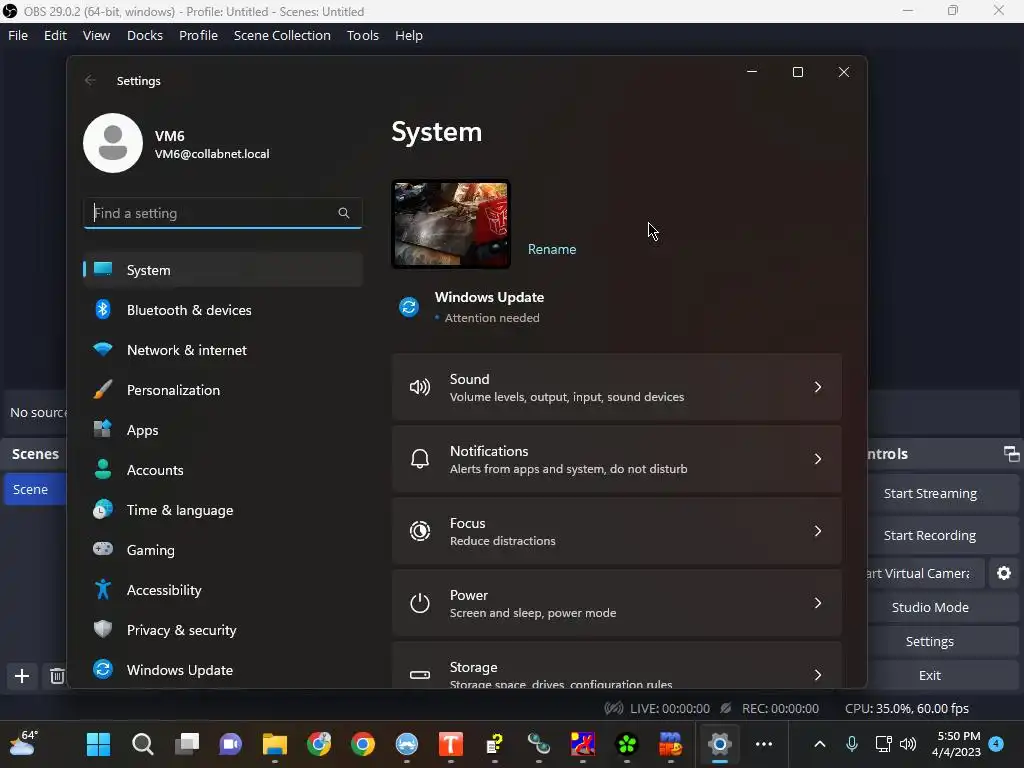Open Gaming settings category
Screen dimensions: 1024x768
[x=223, y=550]
